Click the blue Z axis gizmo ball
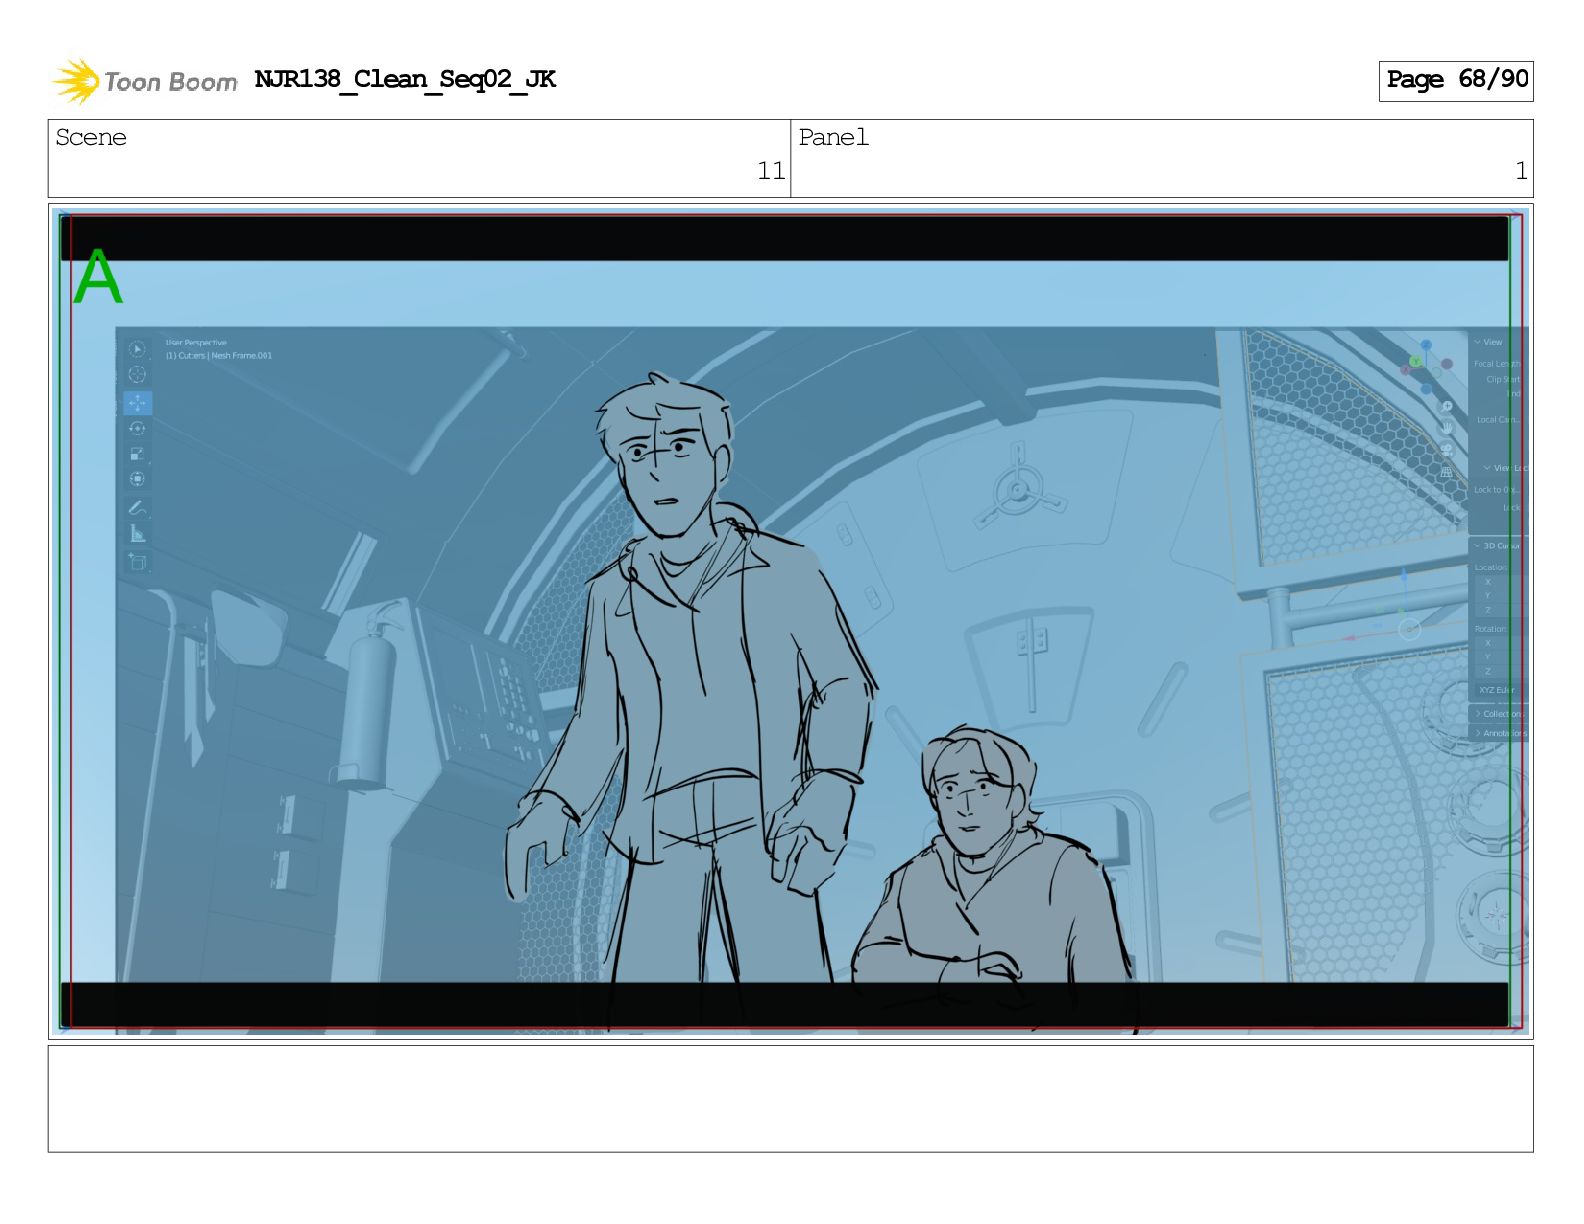Viewport: 1584px width, 1224px height. coord(1426,345)
